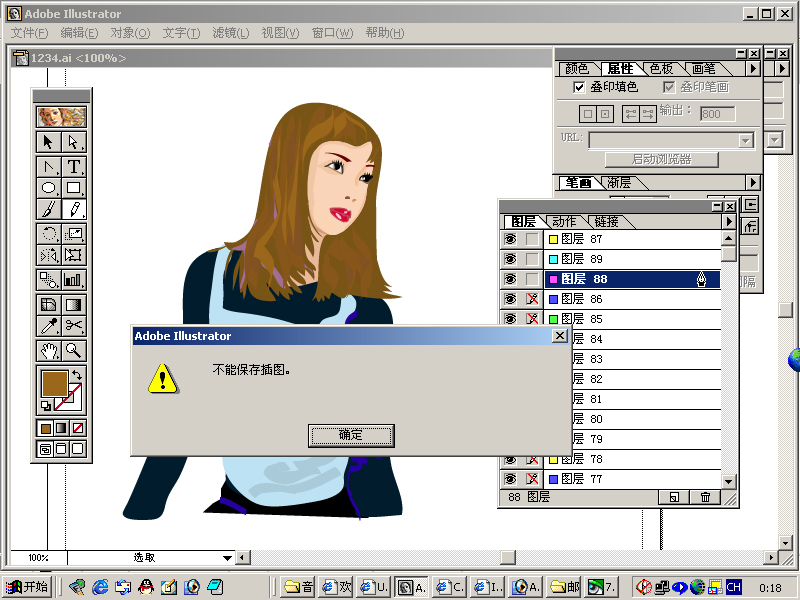Open the 滤镜(L) menu
Screen dimensions: 800x600
tap(231, 33)
